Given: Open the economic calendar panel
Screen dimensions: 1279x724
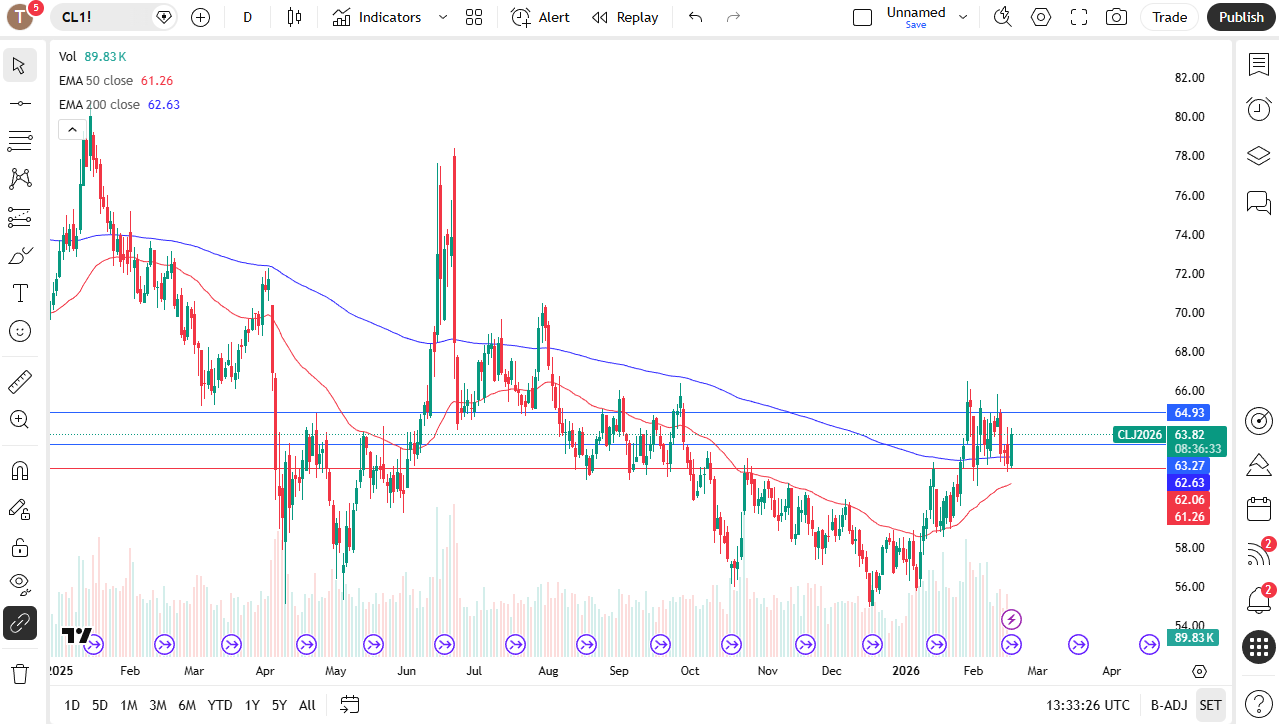Looking at the screenshot, I should pyautogui.click(x=1259, y=509).
